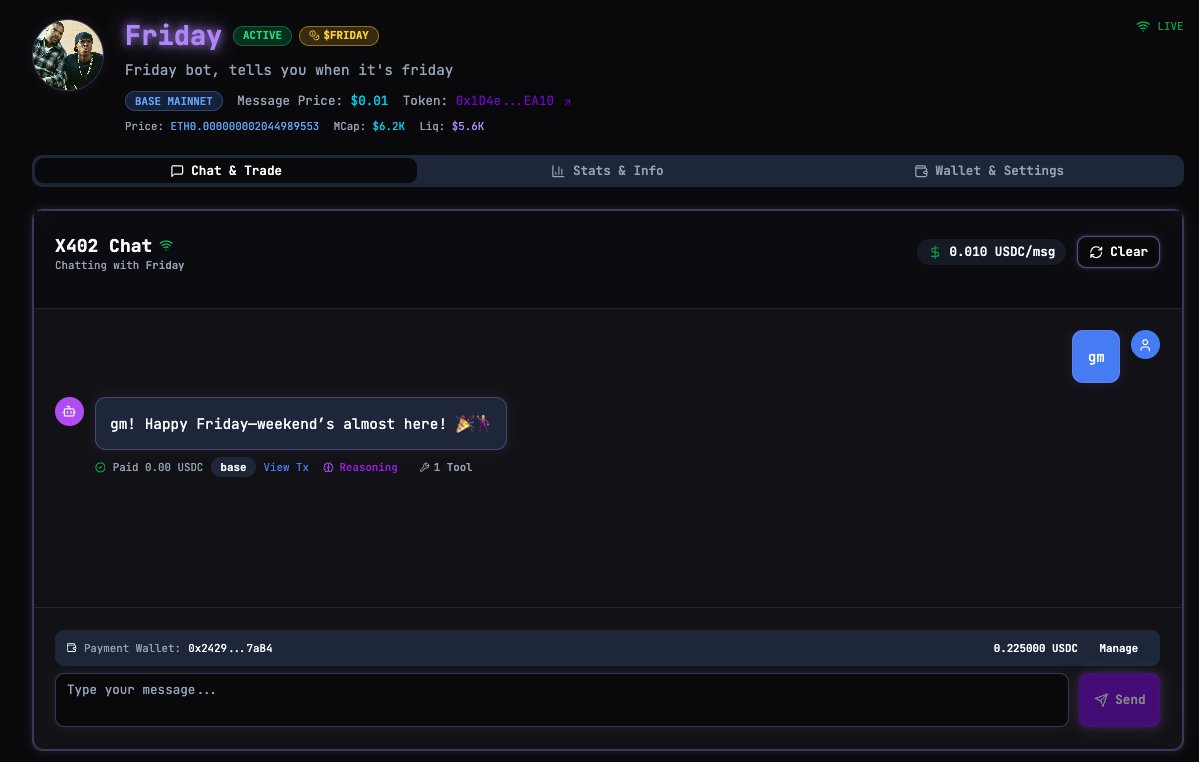The width and height of the screenshot is (1199, 762).
Task: Click the wrench icon beside 1 Tool
Action: (x=424, y=467)
